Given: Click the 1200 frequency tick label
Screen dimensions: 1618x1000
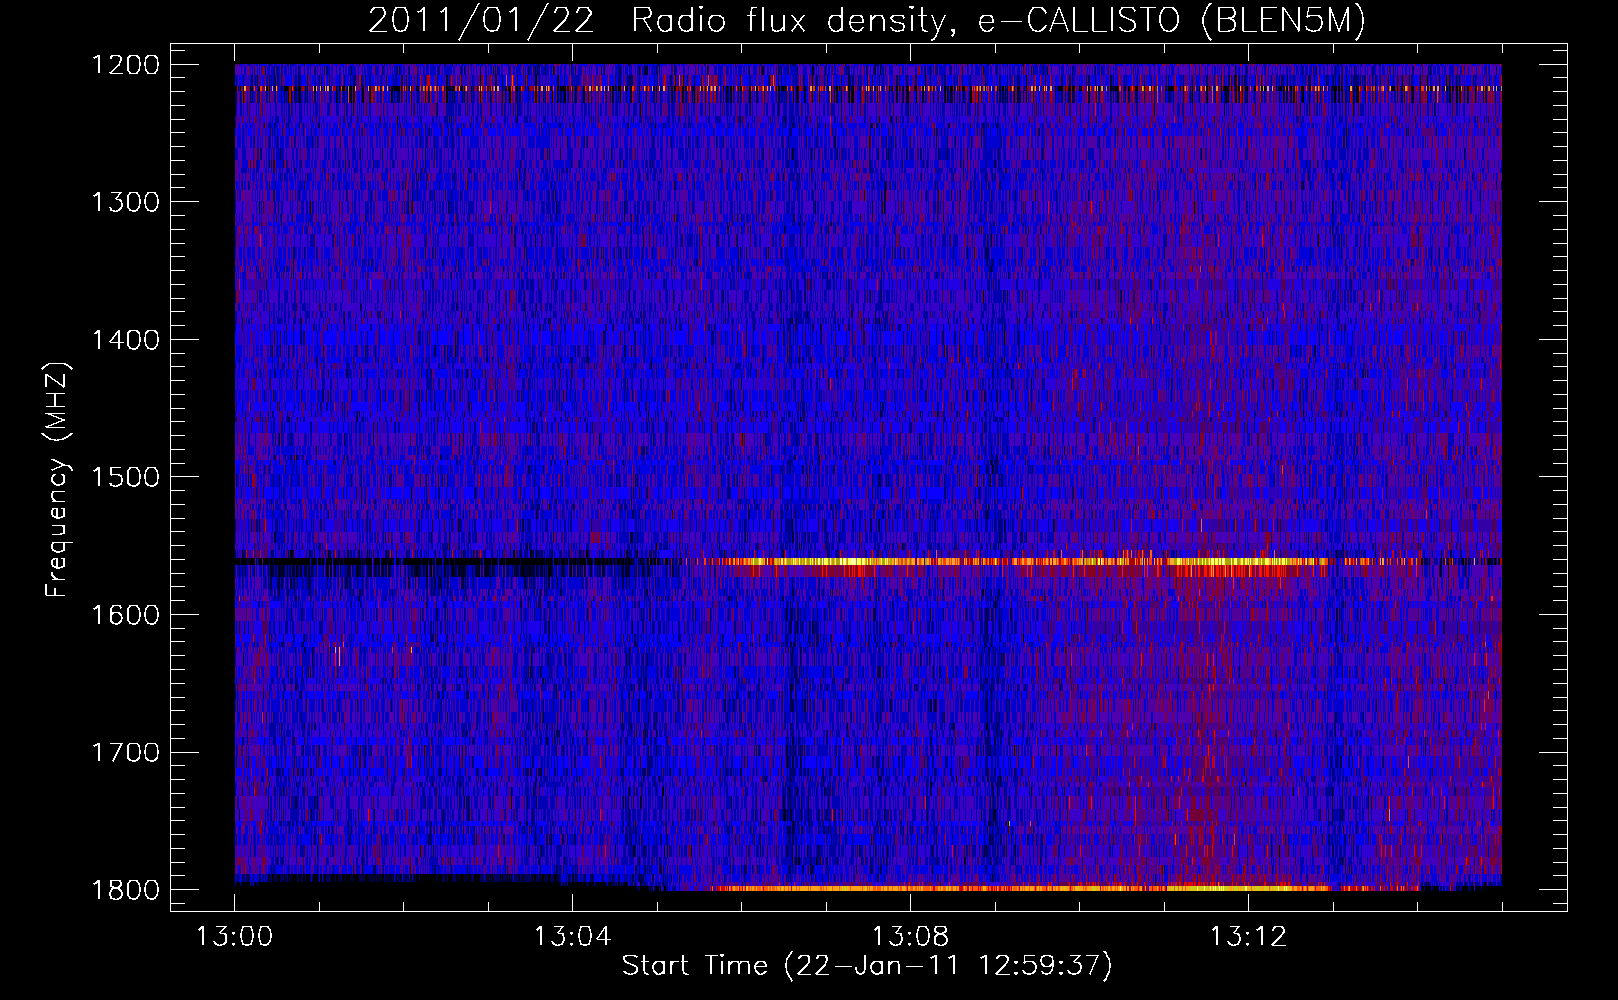Looking at the screenshot, I should coord(125,65).
